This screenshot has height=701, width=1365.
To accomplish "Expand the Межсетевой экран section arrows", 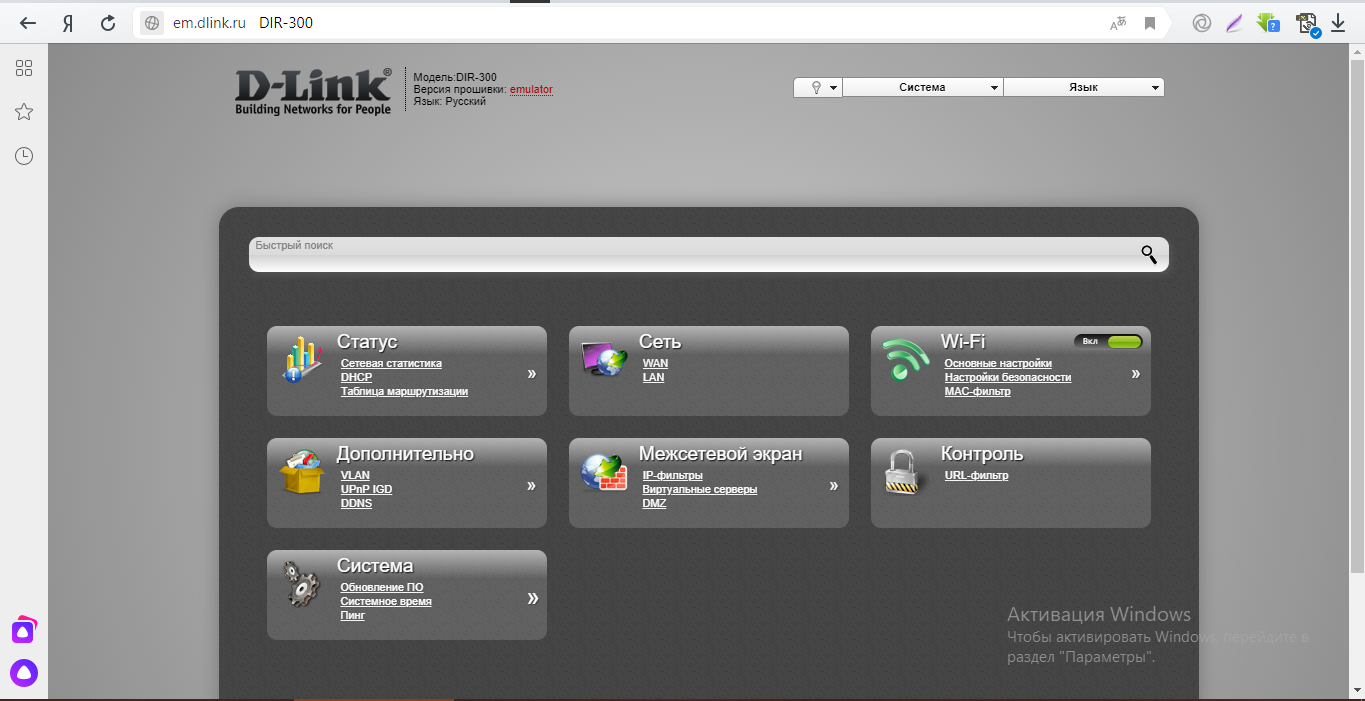I will [x=834, y=486].
